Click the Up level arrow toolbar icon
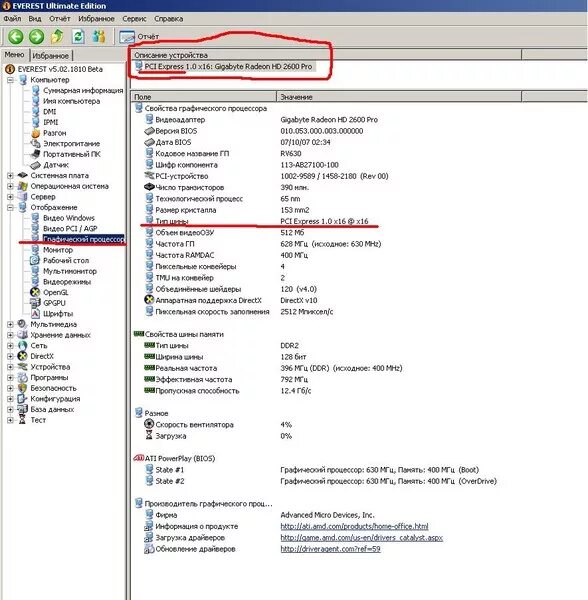This screenshot has width=588, height=600. point(57,37)
